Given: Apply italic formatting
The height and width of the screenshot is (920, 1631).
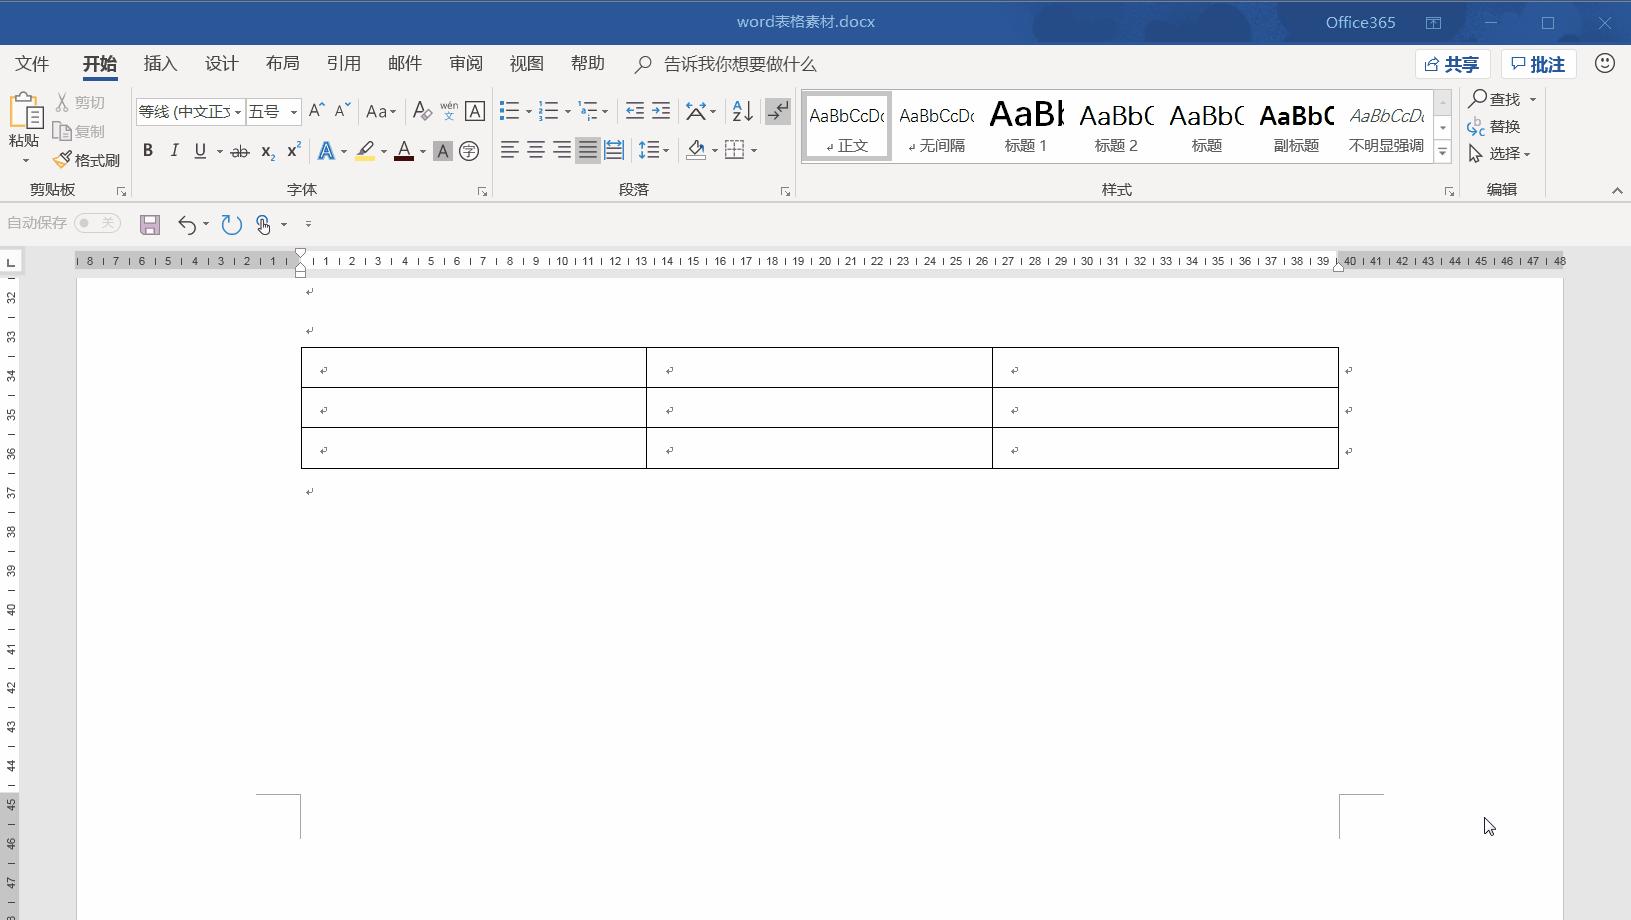Looking at the screenshot, I should coord(174,151).
